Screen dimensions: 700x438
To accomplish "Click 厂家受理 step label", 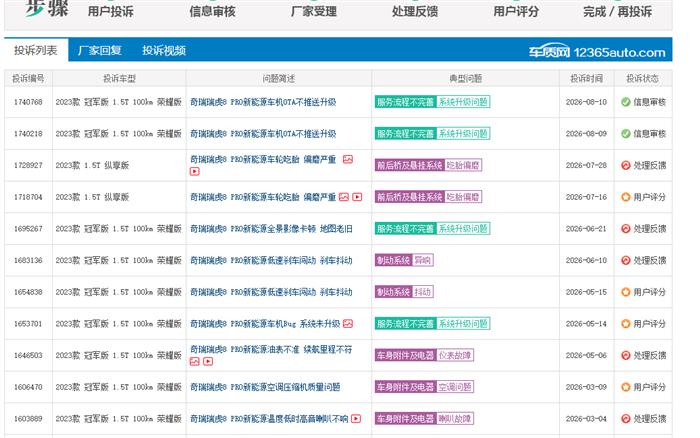I will pyautogui.click(x=313, y=12).
